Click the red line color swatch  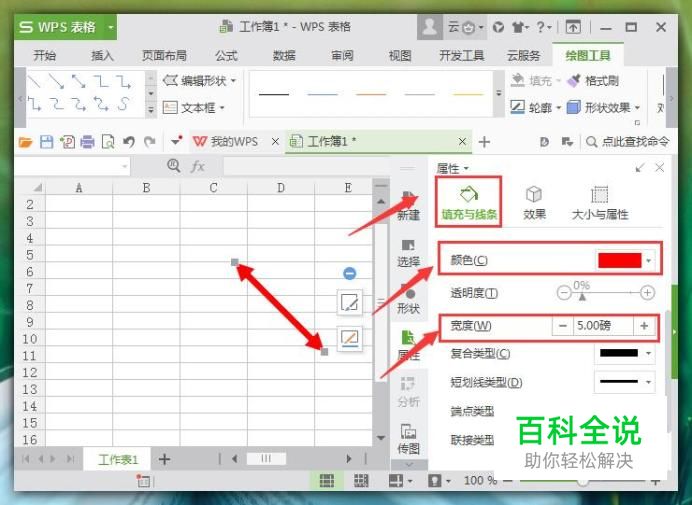pyautogui.click(x=620, y=260)
